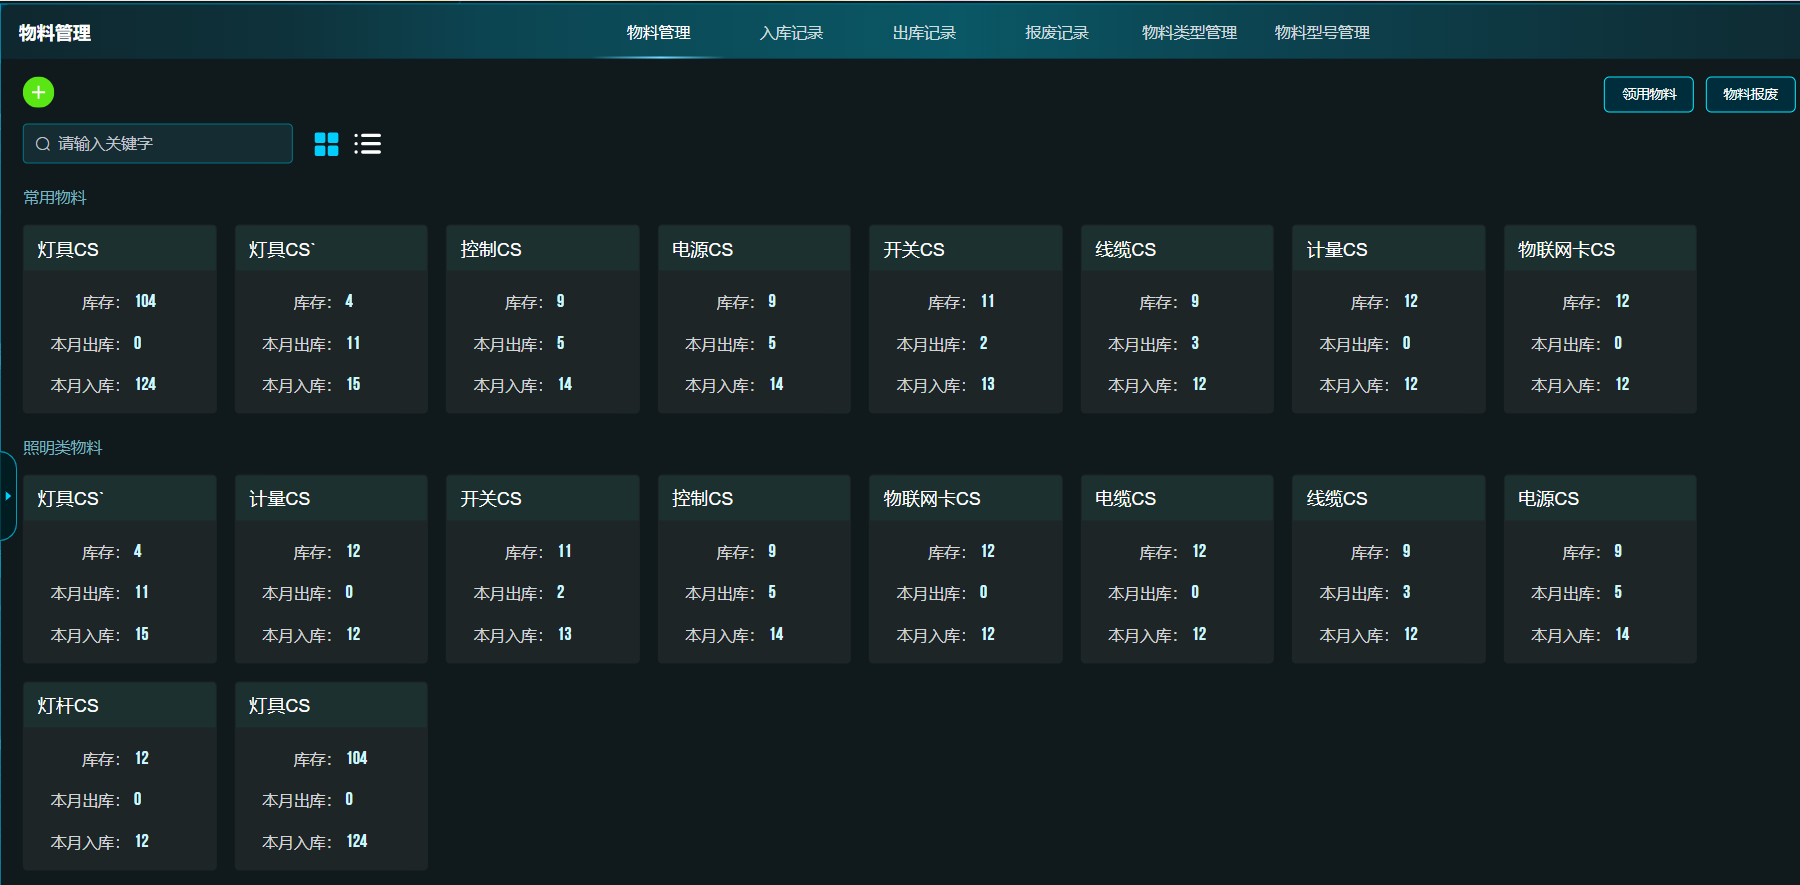Open the 入库记录 tab

coord(791,33)
